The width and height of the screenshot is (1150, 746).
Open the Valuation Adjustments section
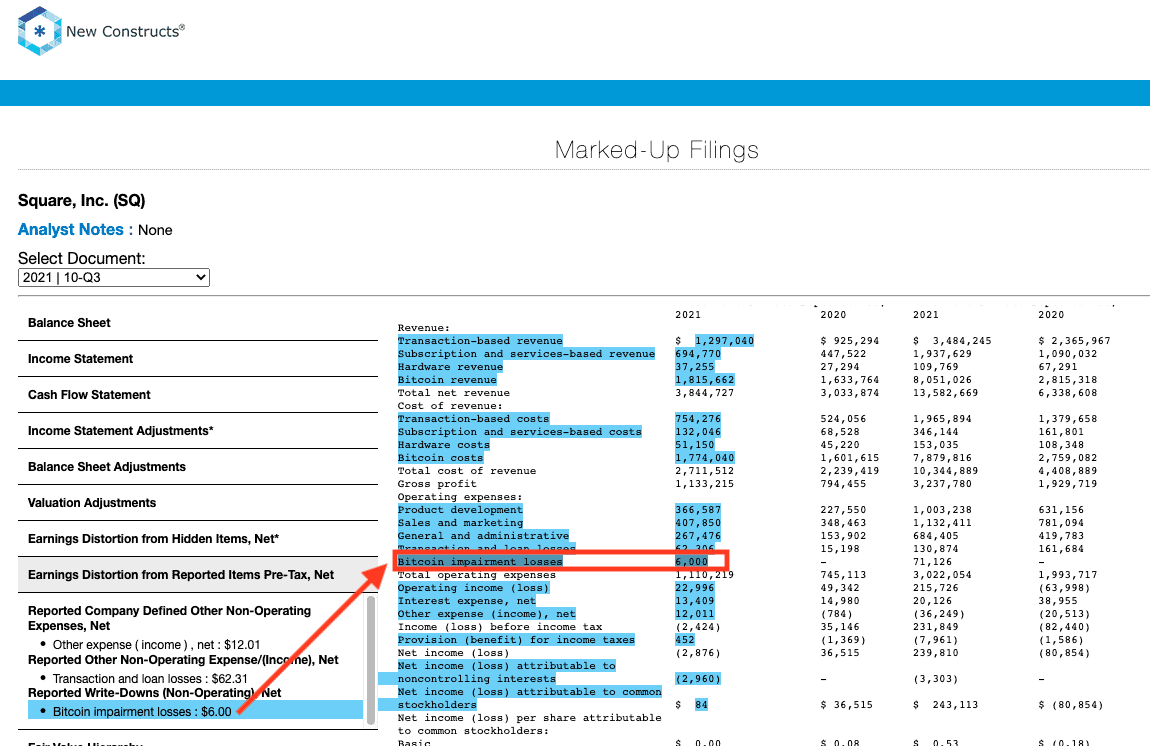[198, 502]
